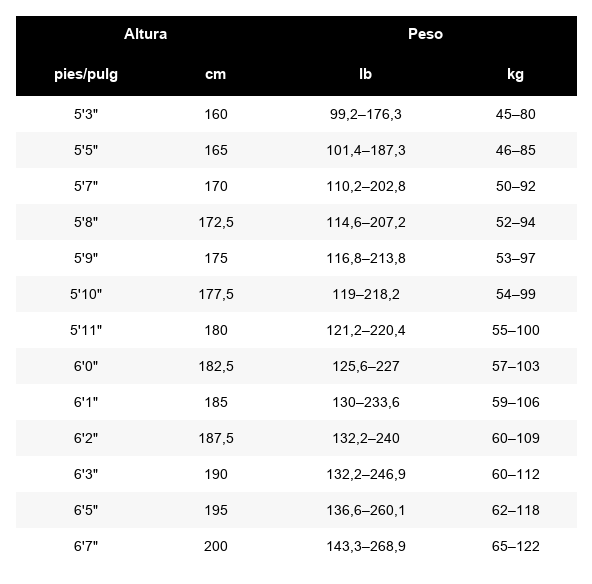Click the 62–118 kg cell

tap(515, 510)
